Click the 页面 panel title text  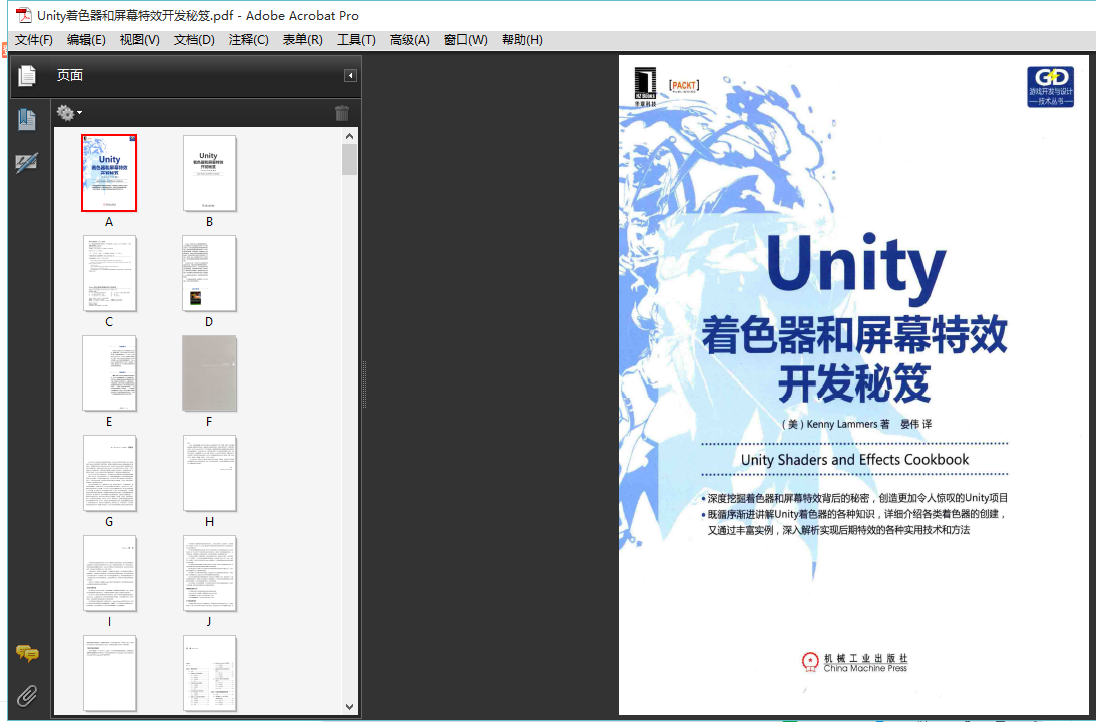click(70, 75)
